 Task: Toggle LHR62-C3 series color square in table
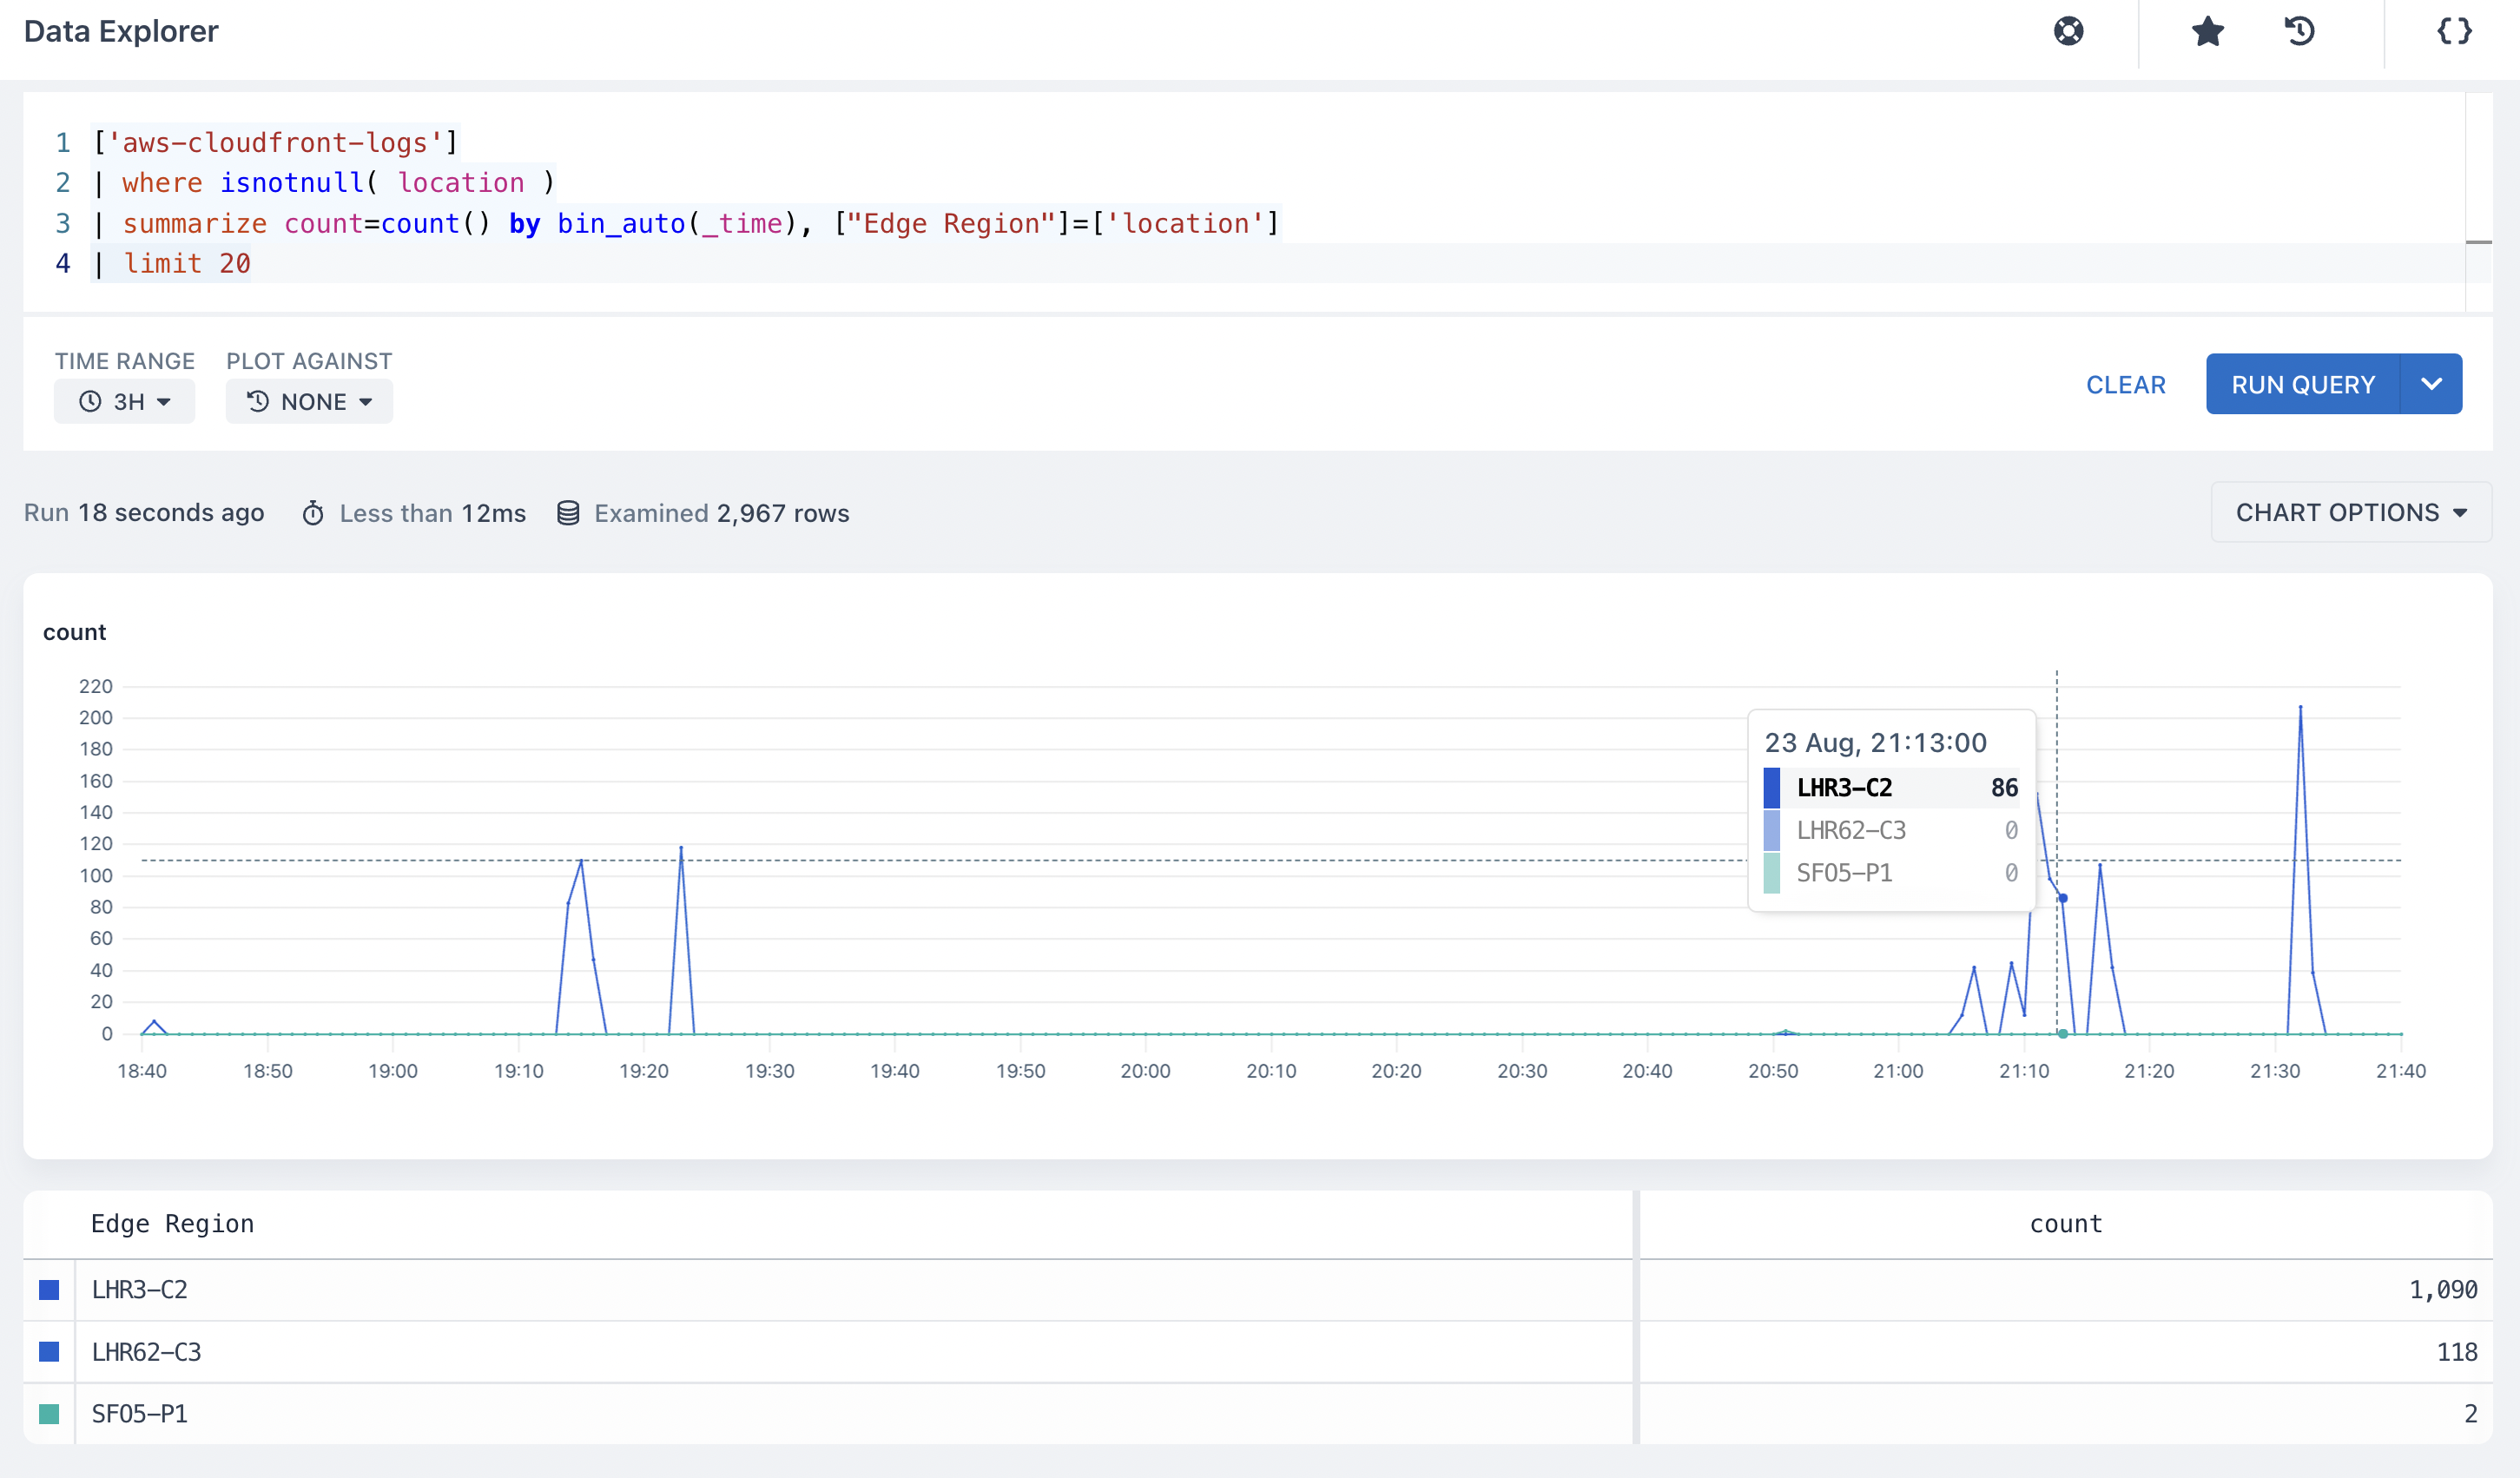(x=49, y=1352)
